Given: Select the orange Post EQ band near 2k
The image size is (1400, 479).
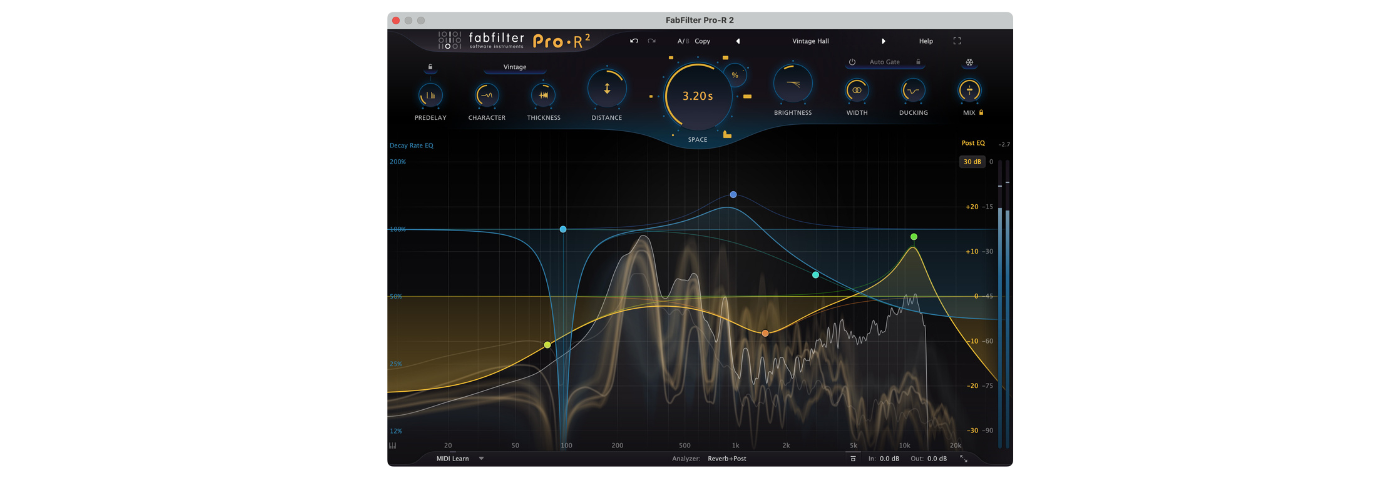Looking at the screenshot, I should pos(765,333).
